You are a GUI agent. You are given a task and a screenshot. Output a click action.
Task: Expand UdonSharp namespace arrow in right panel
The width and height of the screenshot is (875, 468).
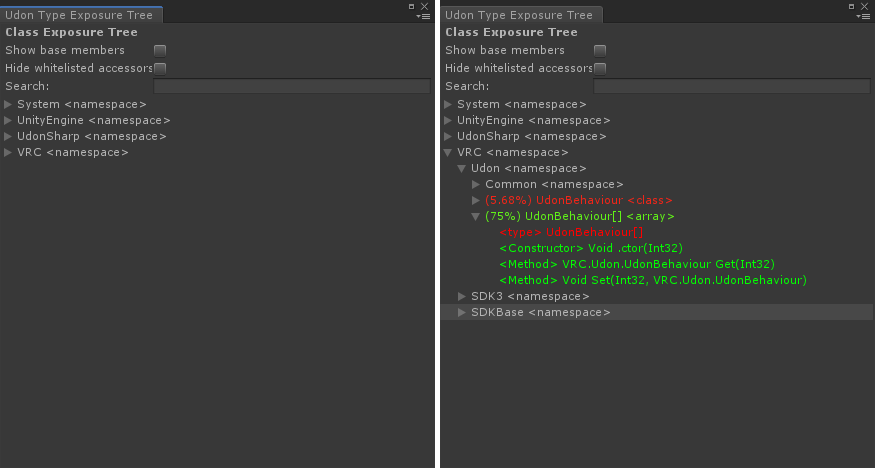pos(448,137)
